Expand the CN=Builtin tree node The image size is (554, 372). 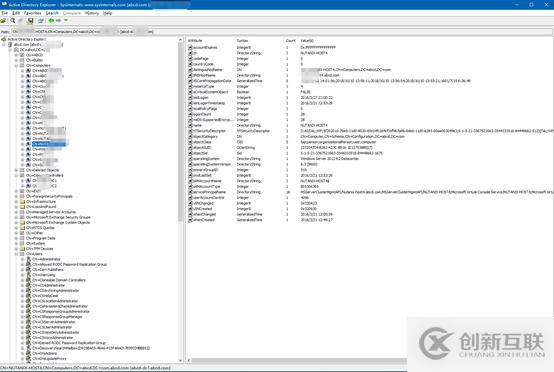[16, 60]
